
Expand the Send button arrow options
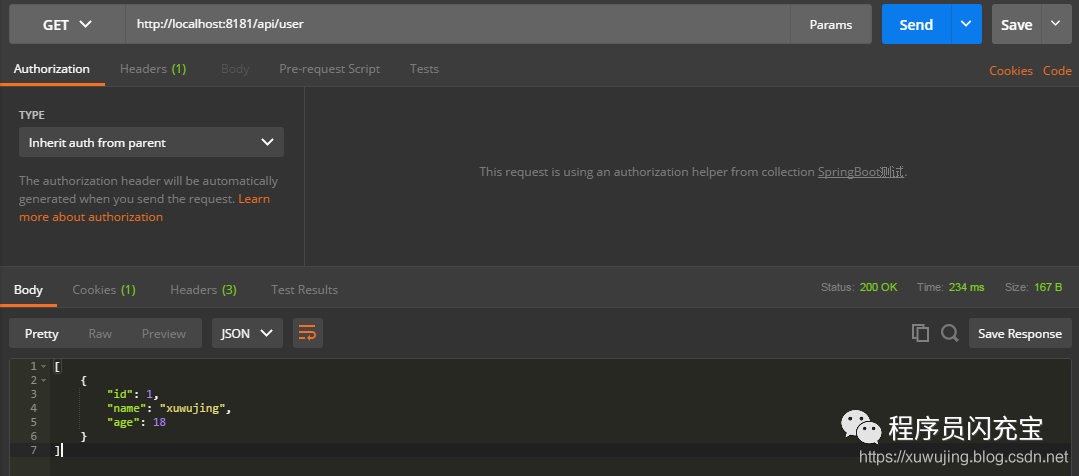pyautogui.click(x=966, y=25)
